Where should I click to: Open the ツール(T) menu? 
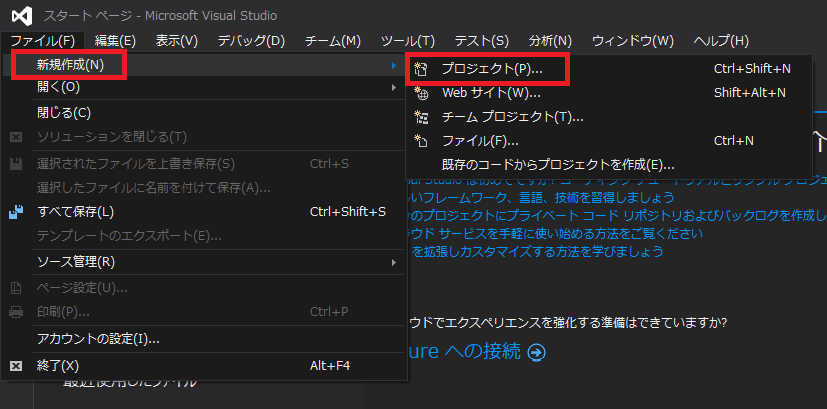point(408,41)
